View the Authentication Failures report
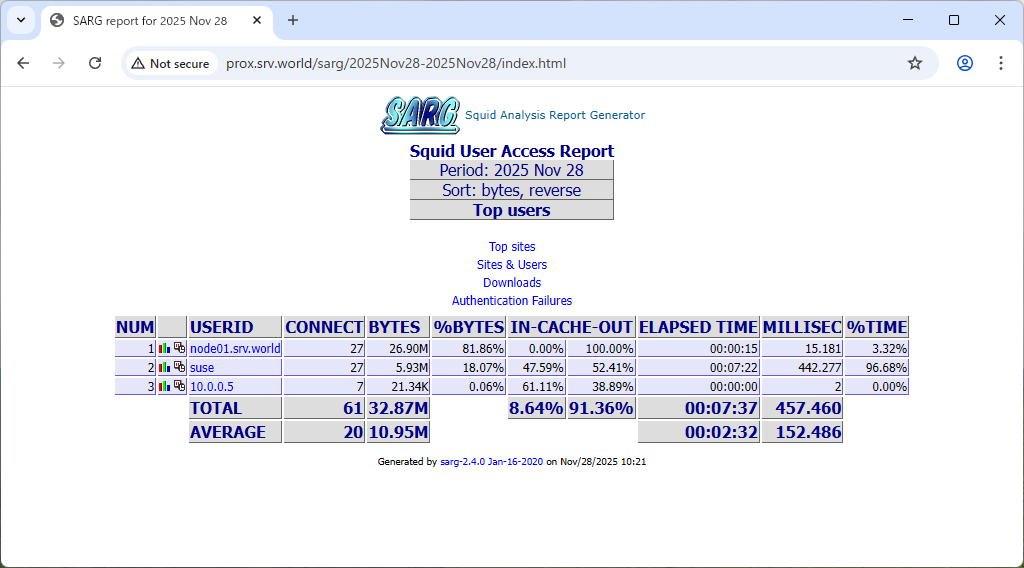This screenshot has width=1024, height=568. 512,301
